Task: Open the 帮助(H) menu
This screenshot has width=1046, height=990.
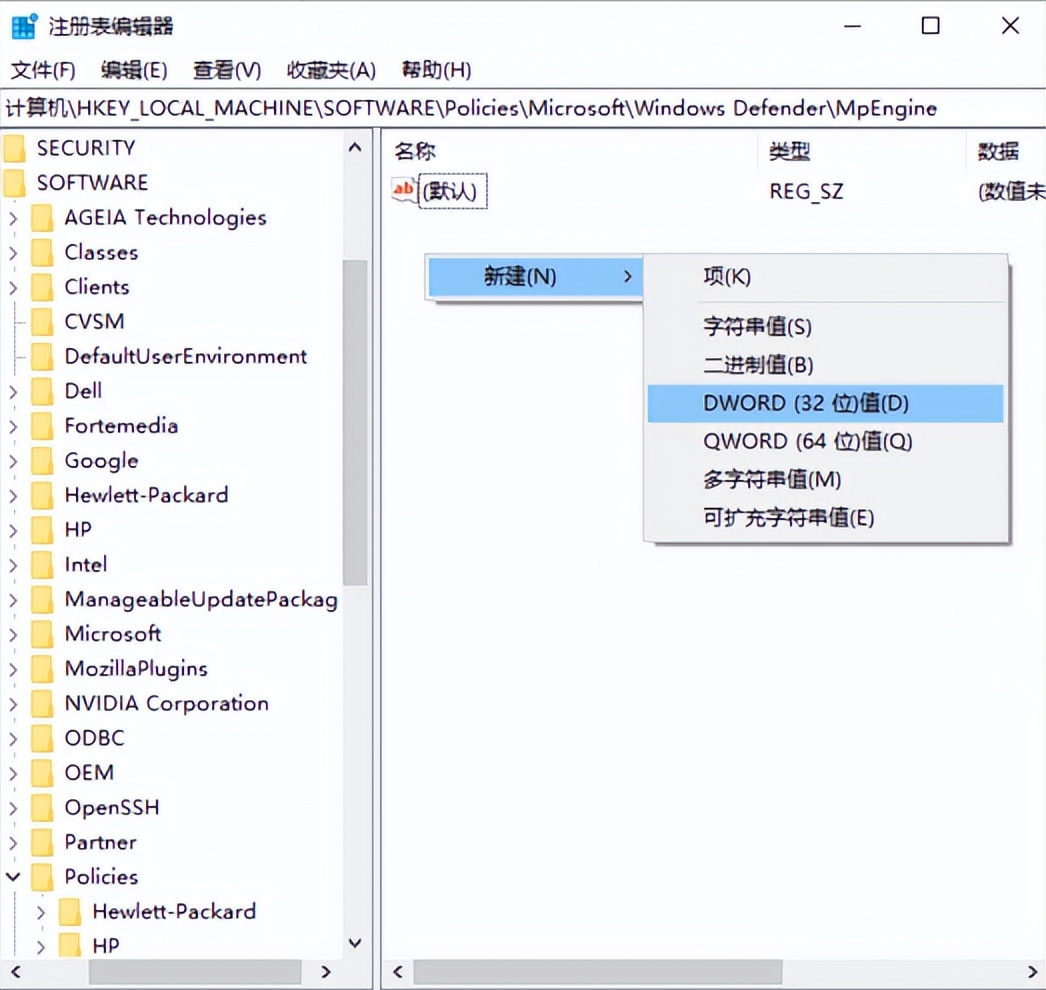Action: [436, 69]
